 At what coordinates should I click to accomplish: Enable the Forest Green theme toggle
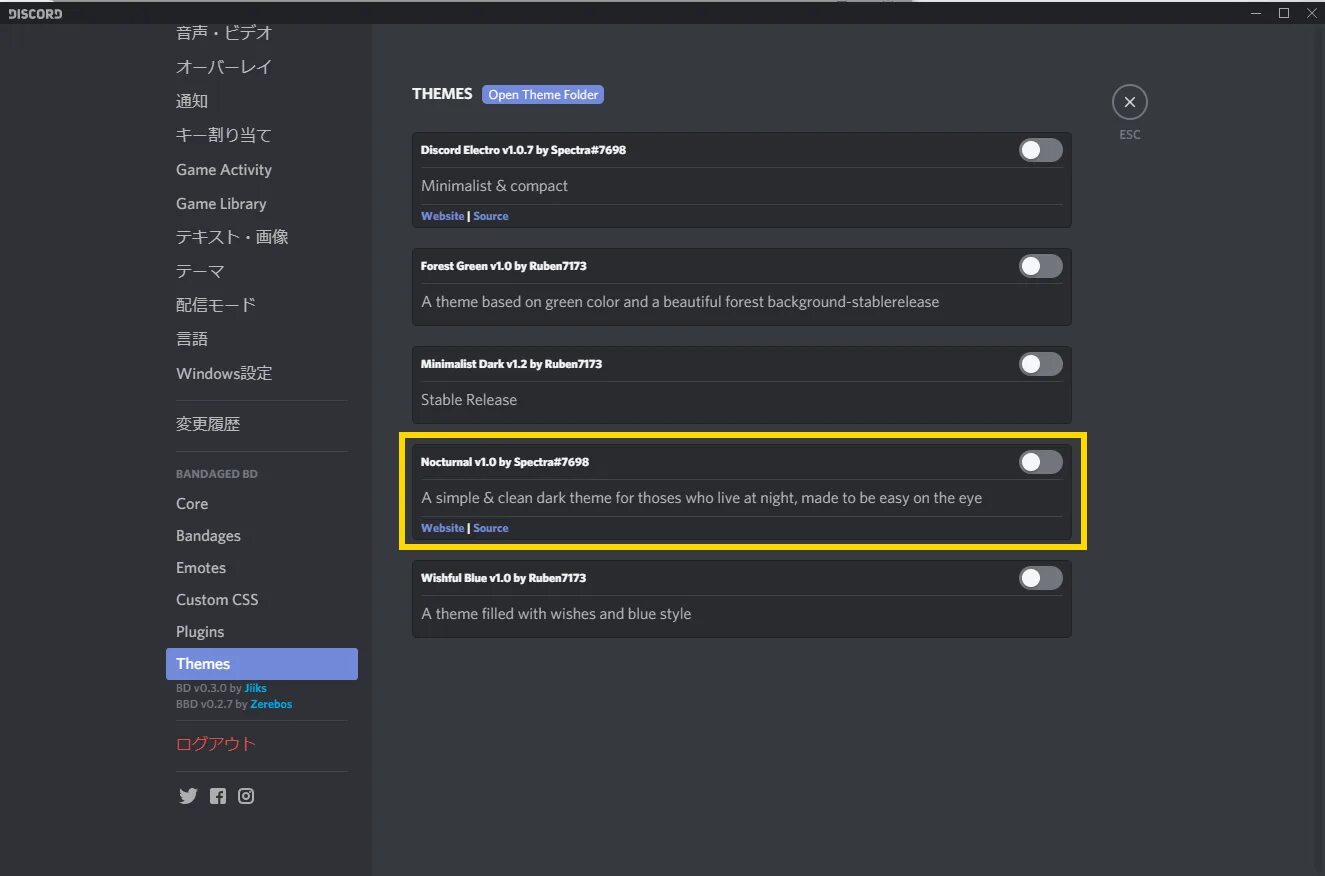pyautogui.click(x=1041, y=266)
